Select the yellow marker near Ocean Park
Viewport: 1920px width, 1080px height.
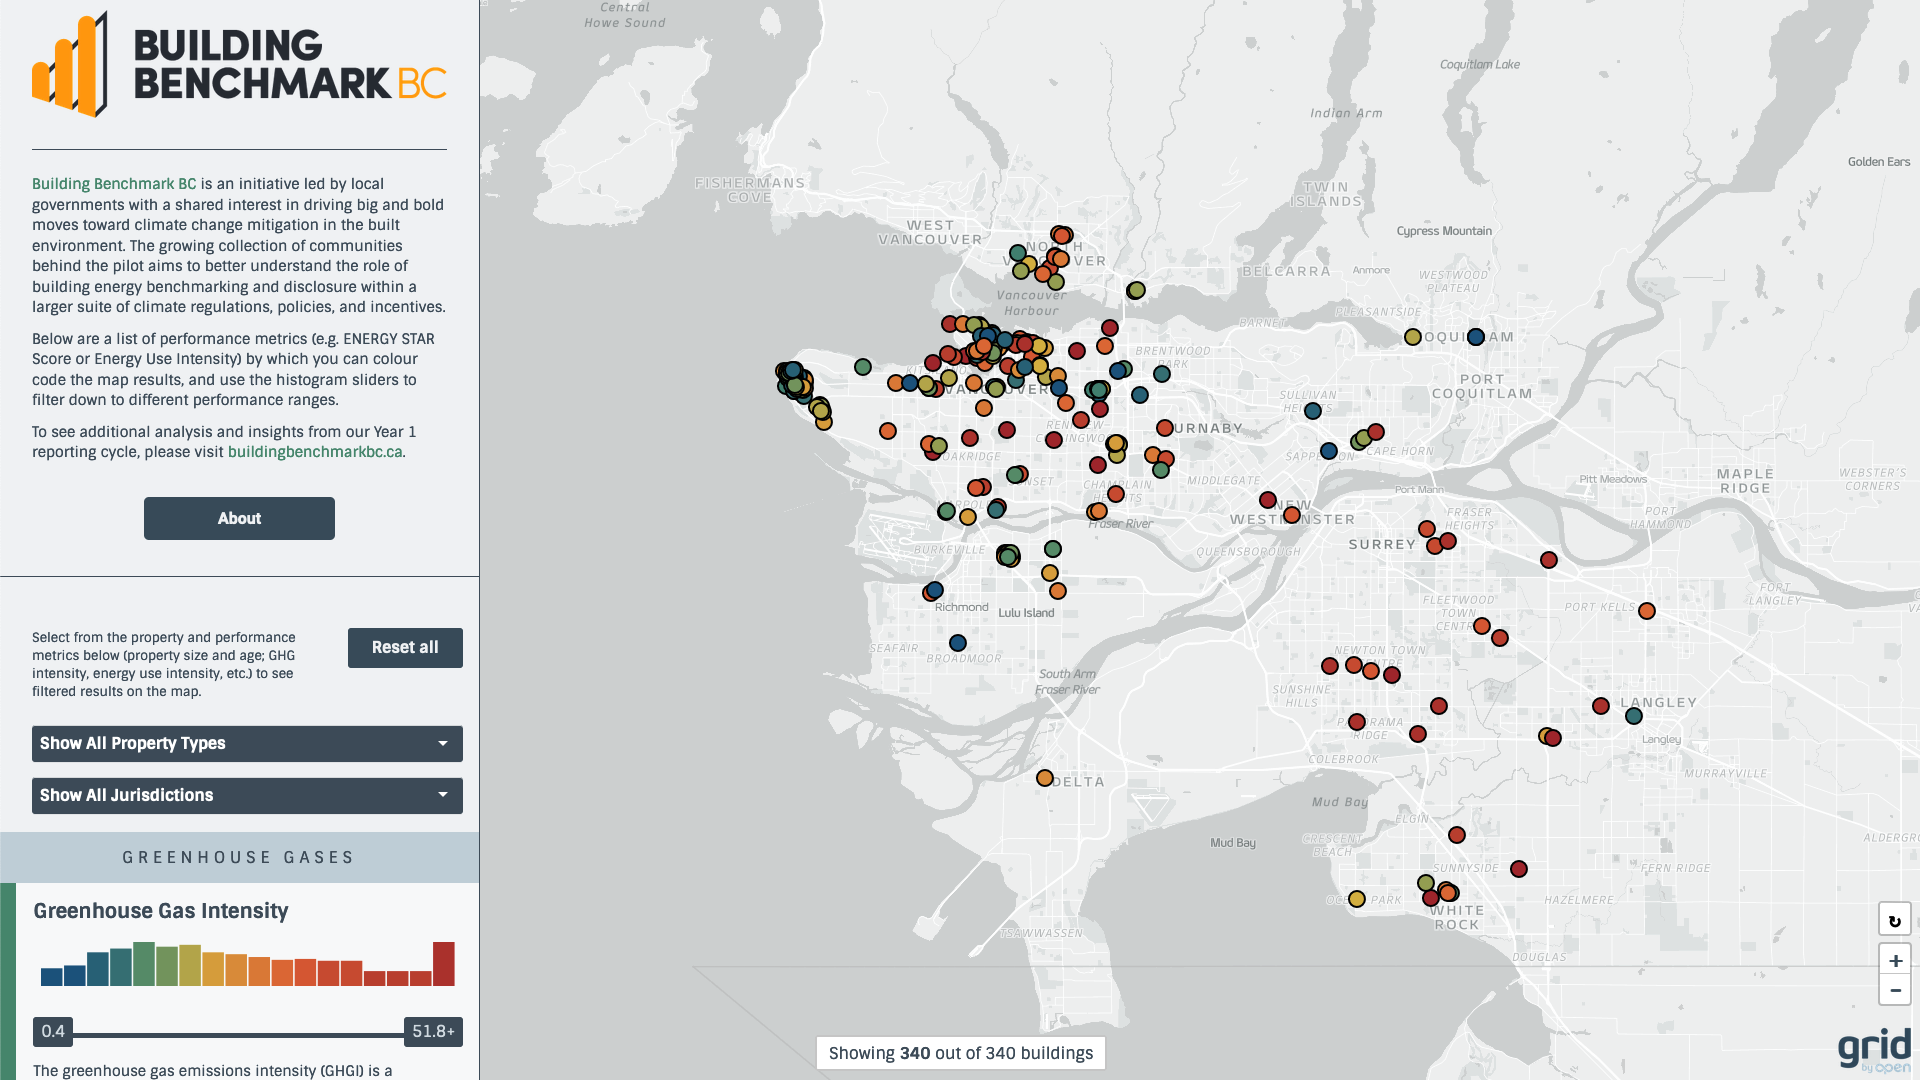coord(1356,899)
